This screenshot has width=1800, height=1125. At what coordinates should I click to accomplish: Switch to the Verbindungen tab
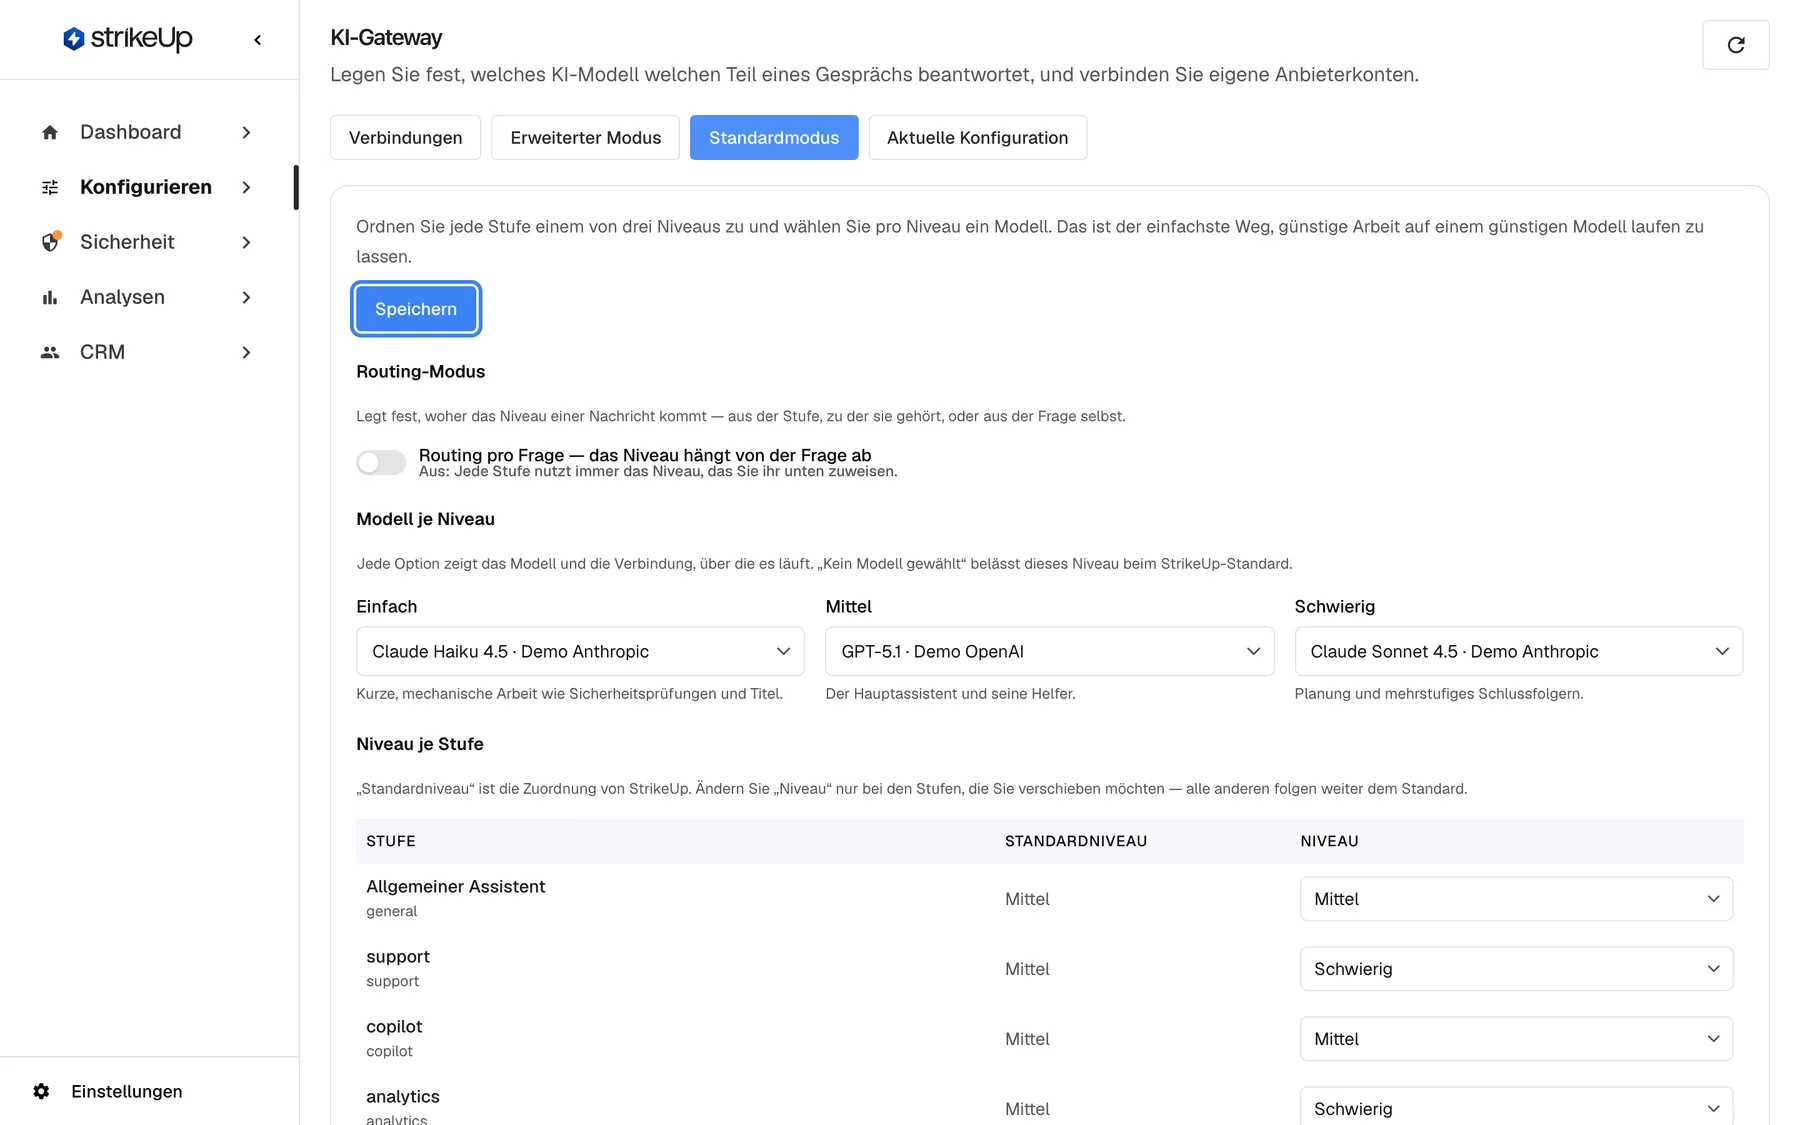405,138
